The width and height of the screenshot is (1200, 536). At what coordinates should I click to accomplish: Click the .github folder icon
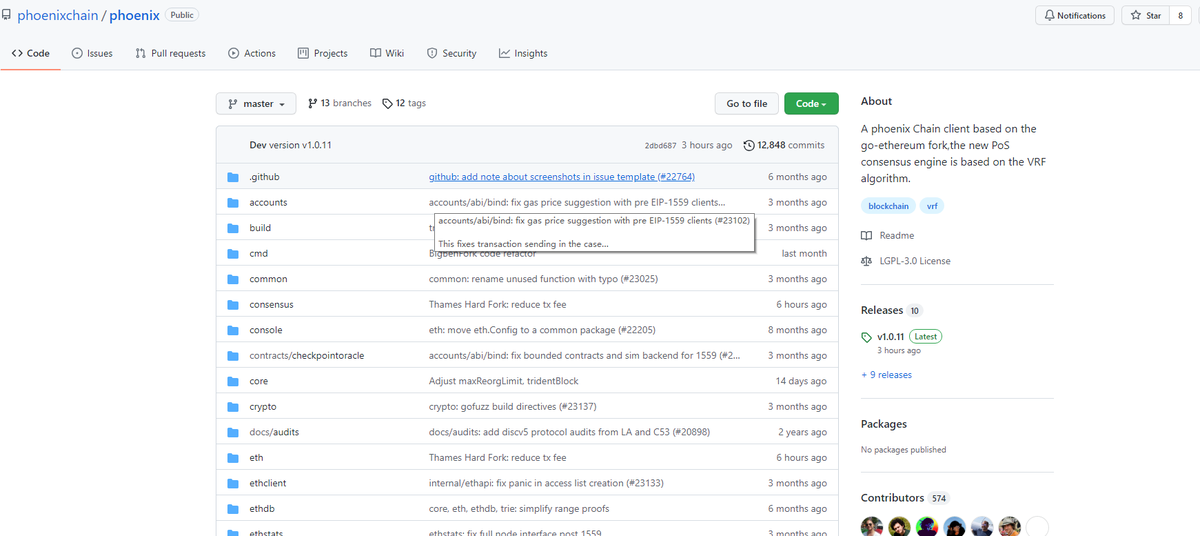(232, 177)
